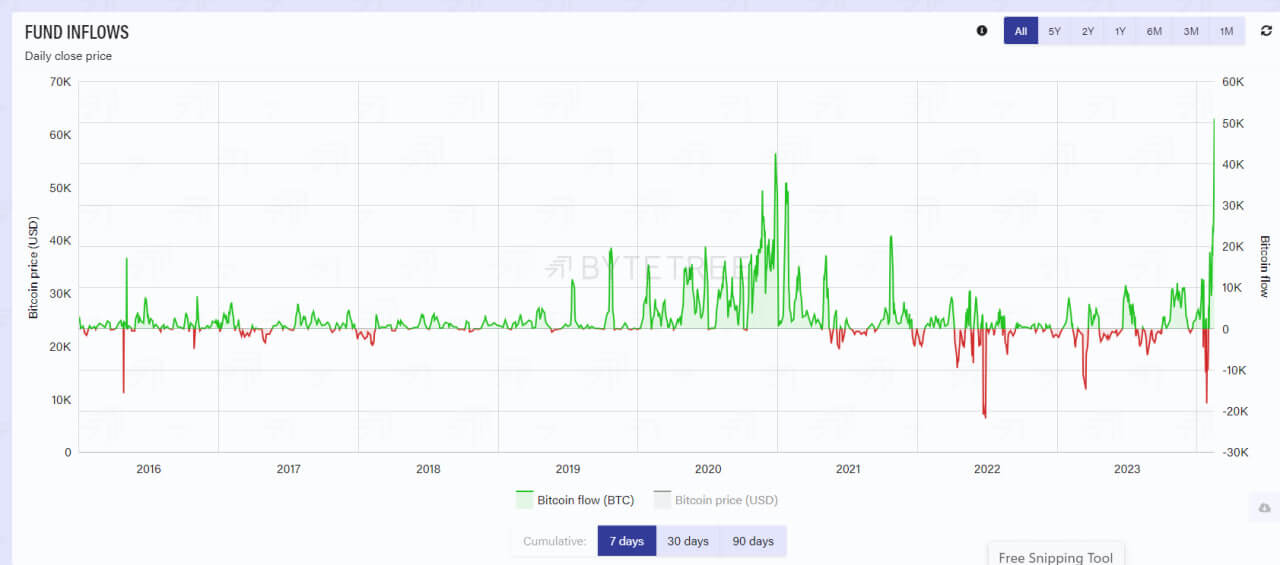The image size is (1280, 565).
Task: Click the Free Snipping Tool popup
Action: click(x=1056, y=557)
